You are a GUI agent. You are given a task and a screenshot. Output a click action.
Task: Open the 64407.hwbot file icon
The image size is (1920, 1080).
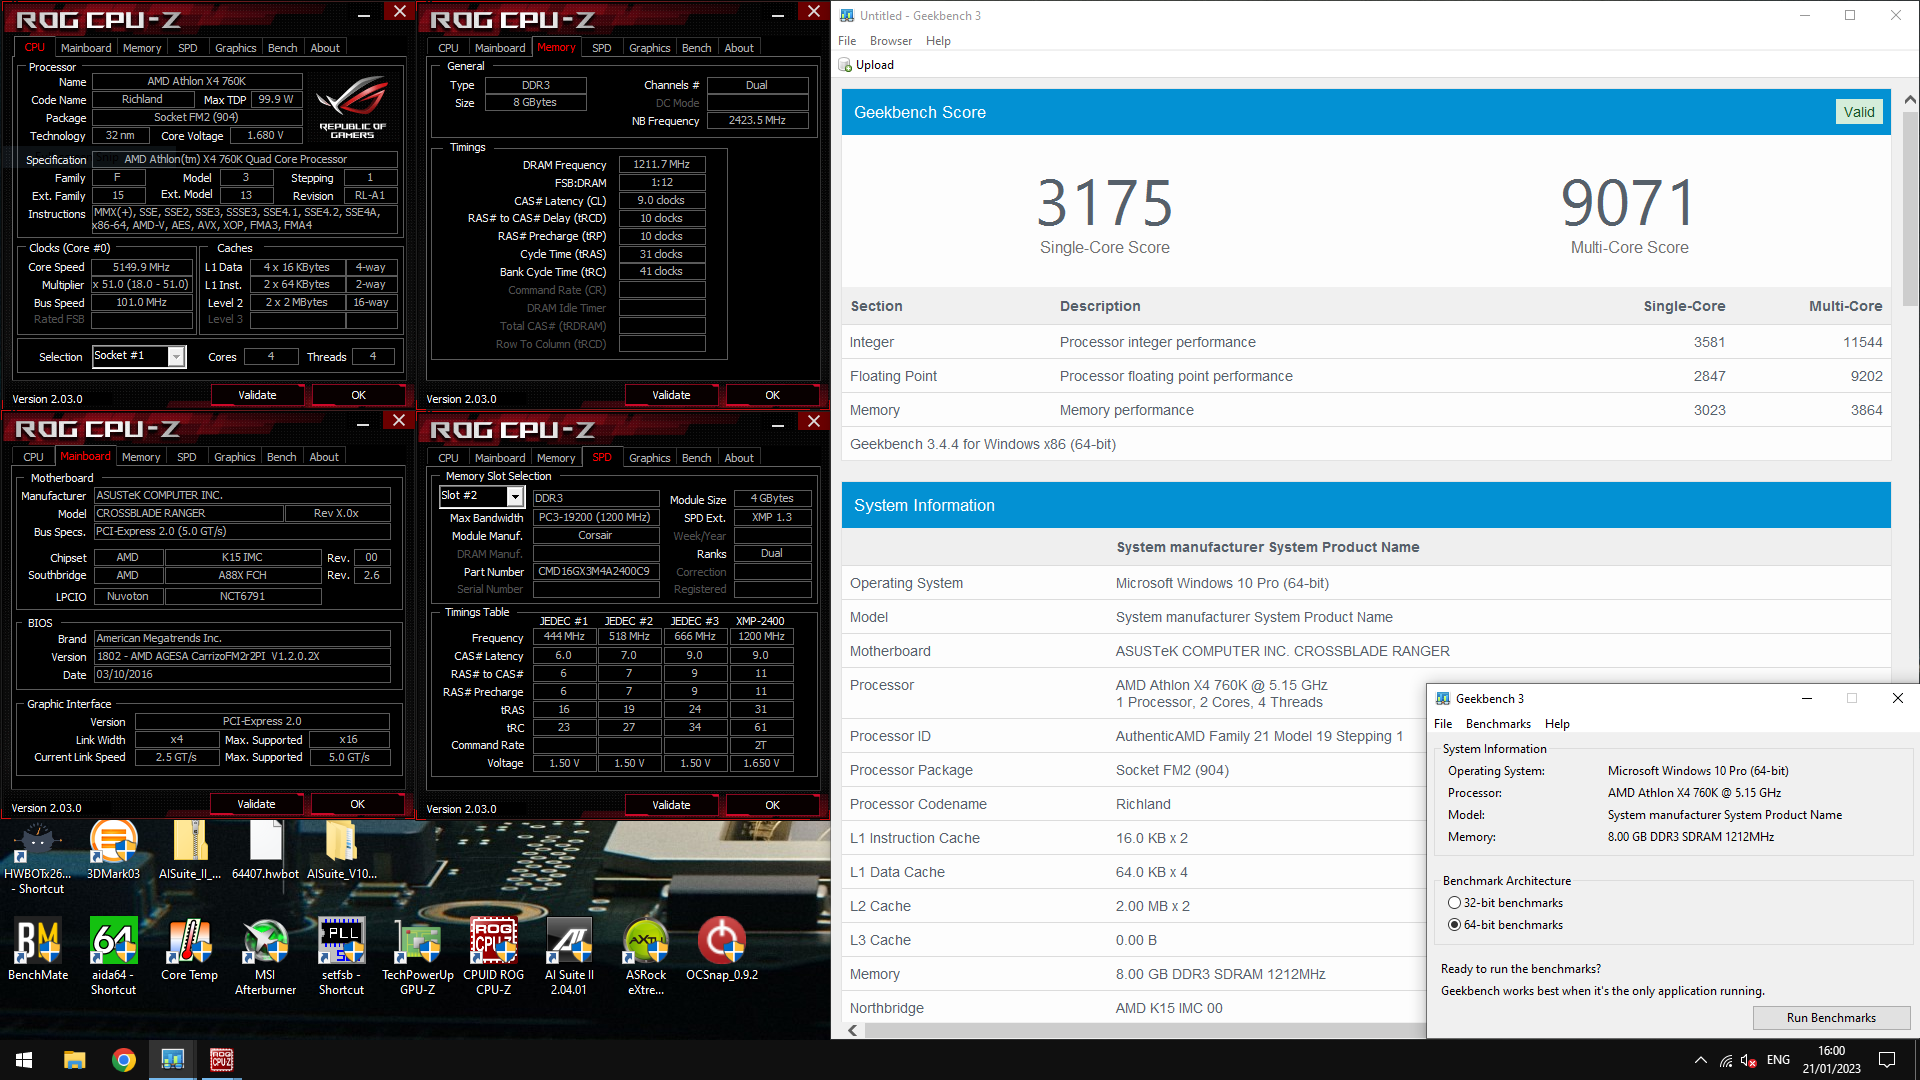(x=265, y=851)
